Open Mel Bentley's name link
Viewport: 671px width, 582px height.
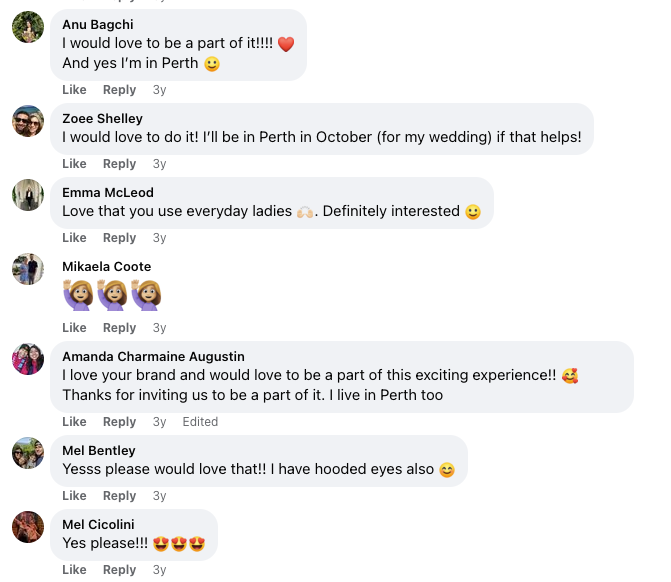tap(99, 450)
